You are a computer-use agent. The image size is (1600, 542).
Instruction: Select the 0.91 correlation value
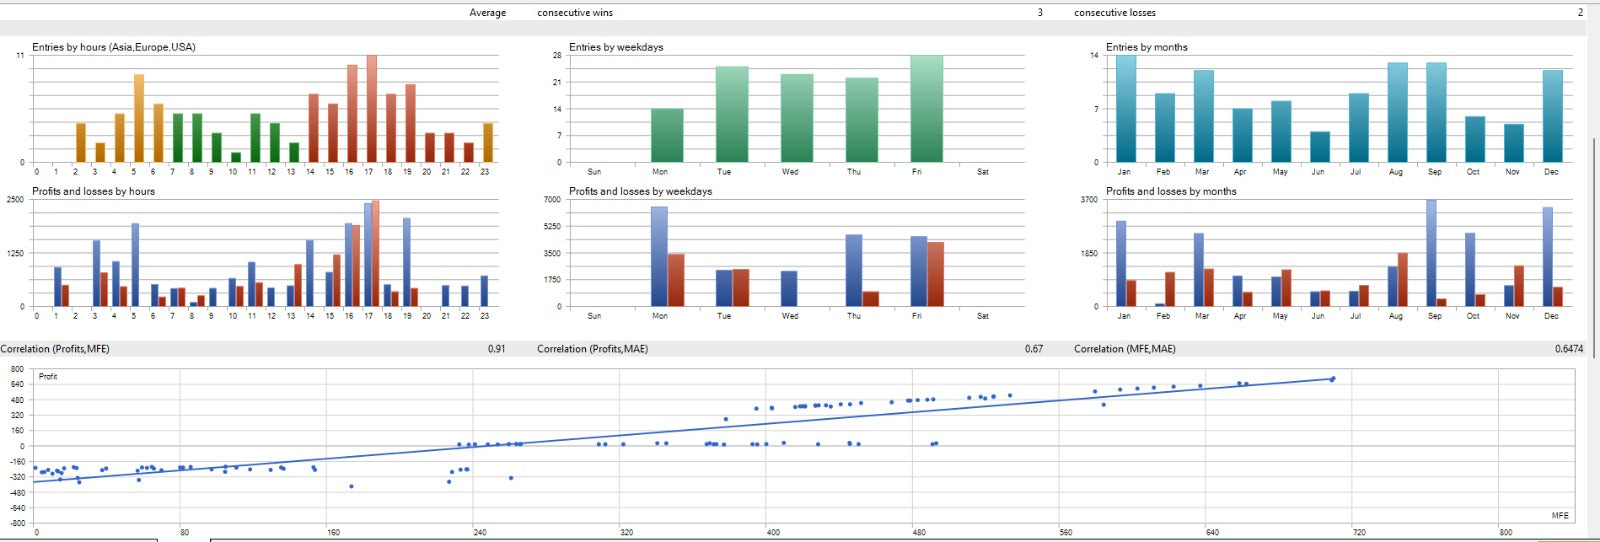[496, 349]
